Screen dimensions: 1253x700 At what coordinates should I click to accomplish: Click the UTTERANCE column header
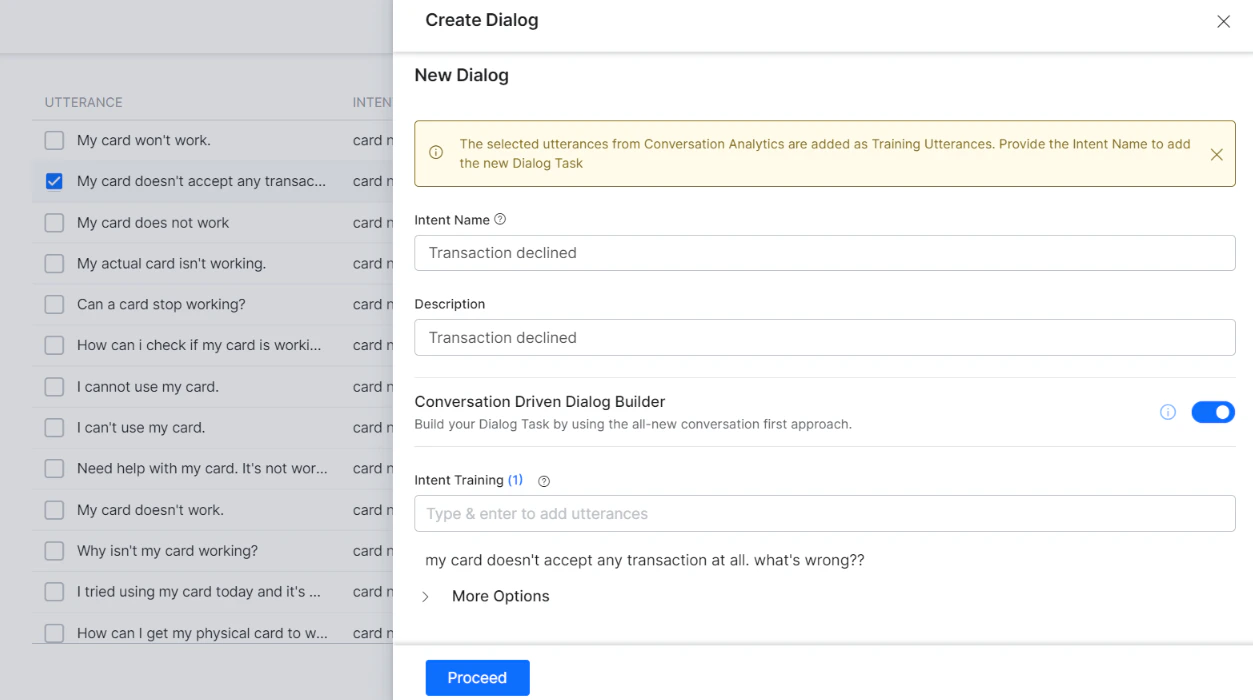[x=83, y=102]
